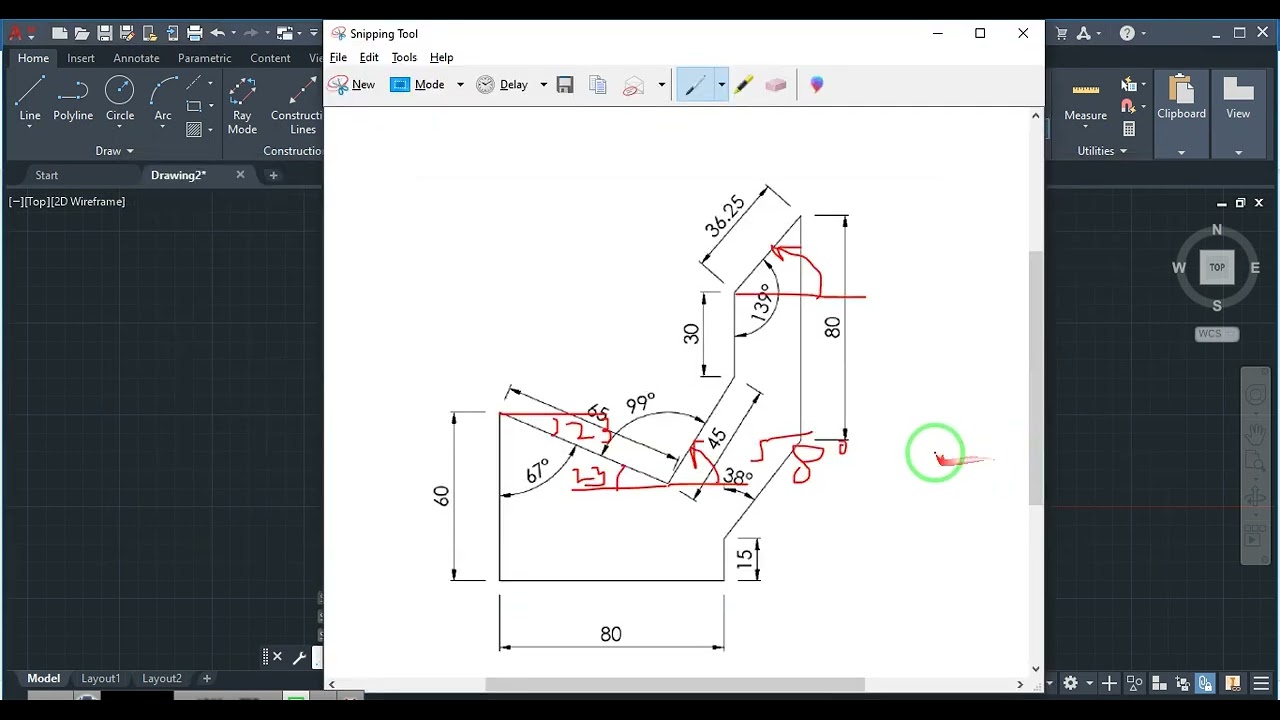
Task: Open the Quick Calculator icon
Action: tap(1129, 129)
